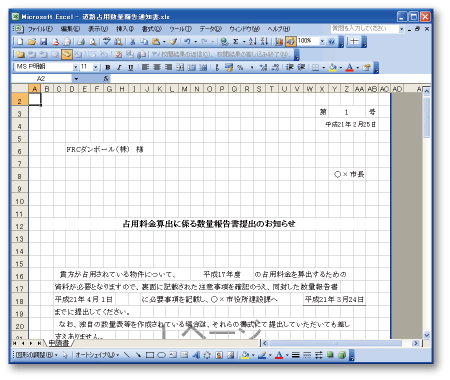Apply percent style to cell
Image resolution: width=450 pixels, height=380 pixels.
point(240,68)
